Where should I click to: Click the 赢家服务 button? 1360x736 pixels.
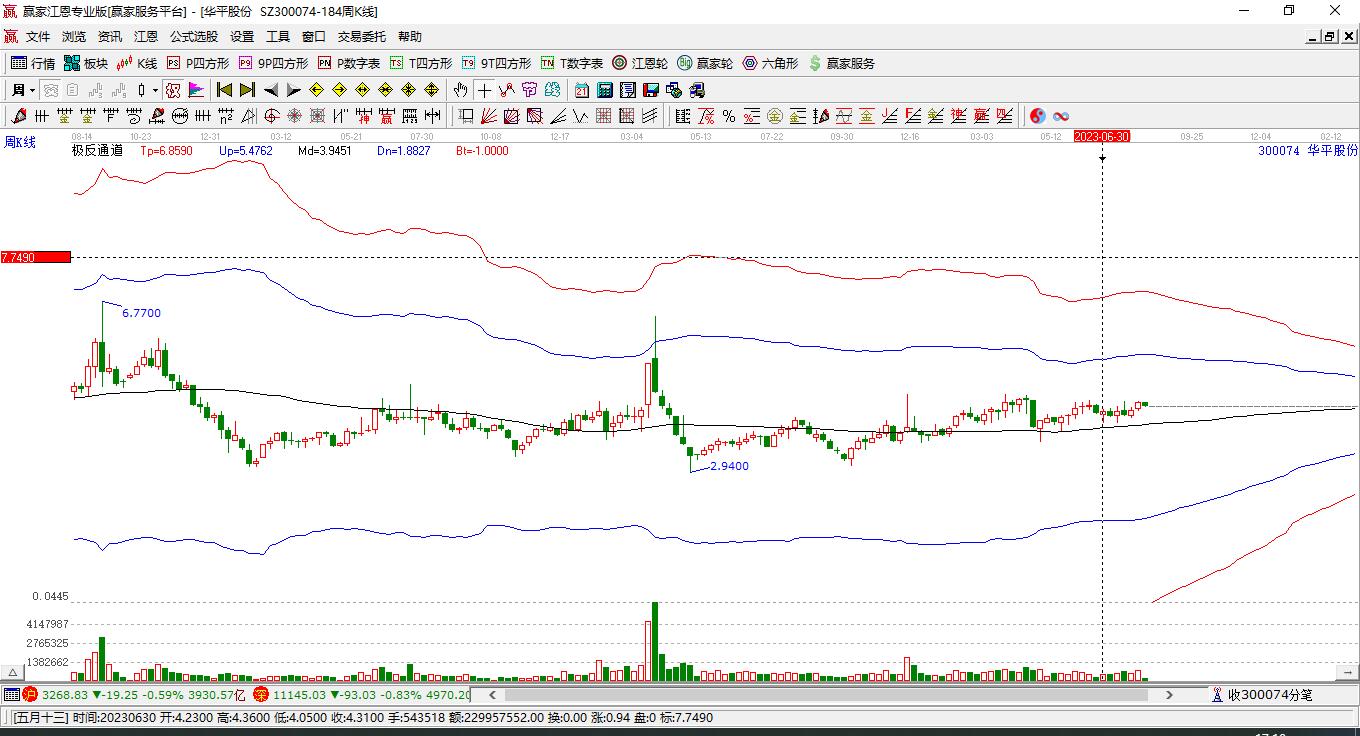coord(841,63)
